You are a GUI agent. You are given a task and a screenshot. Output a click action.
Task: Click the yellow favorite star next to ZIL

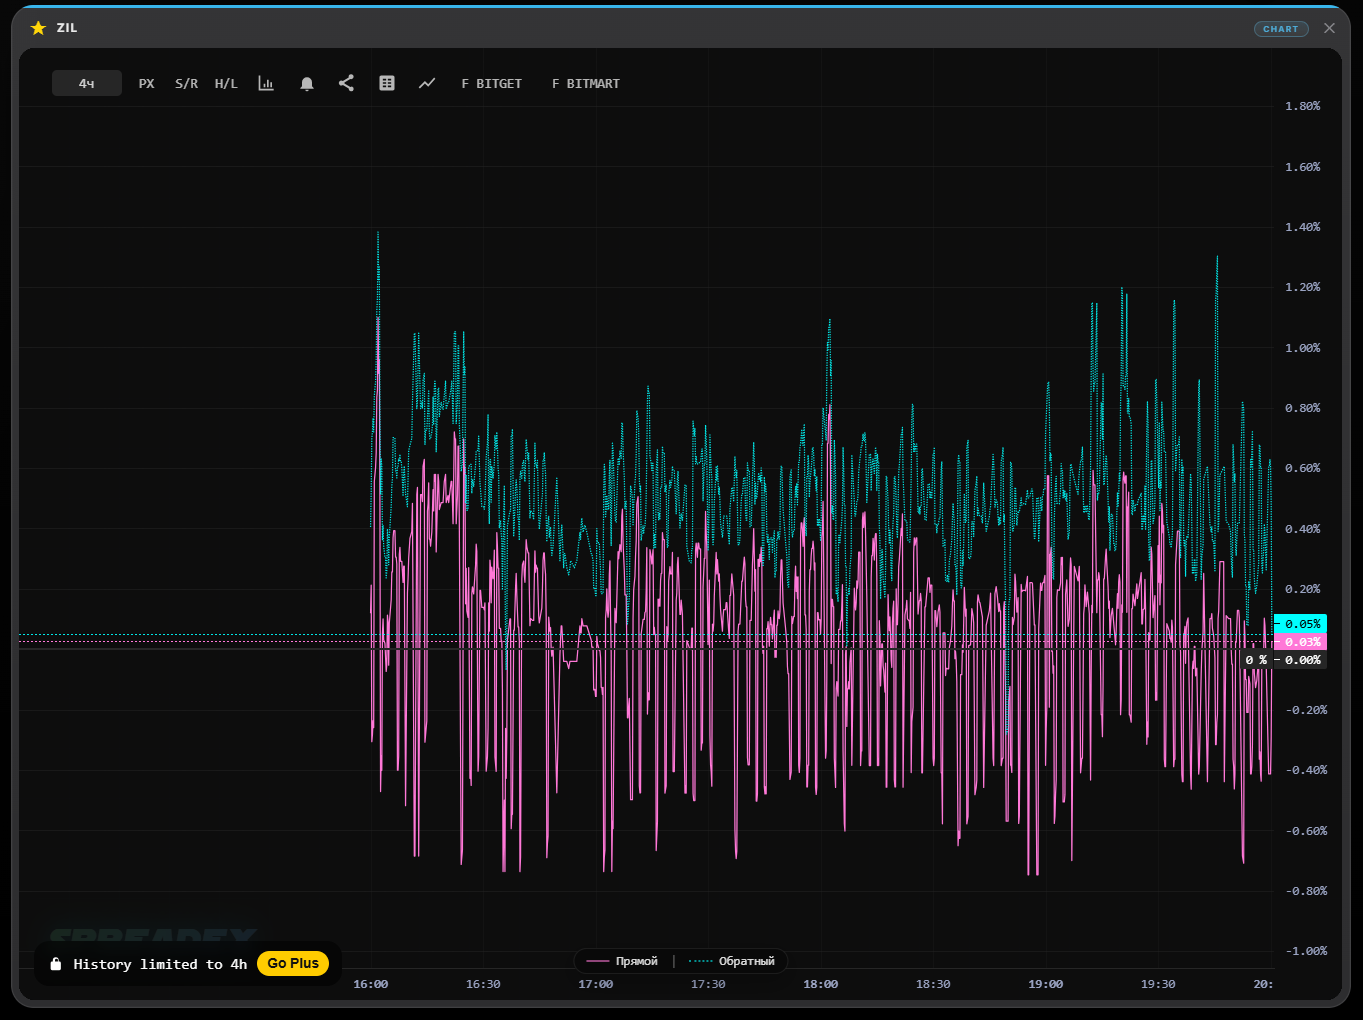pos(38,28)
